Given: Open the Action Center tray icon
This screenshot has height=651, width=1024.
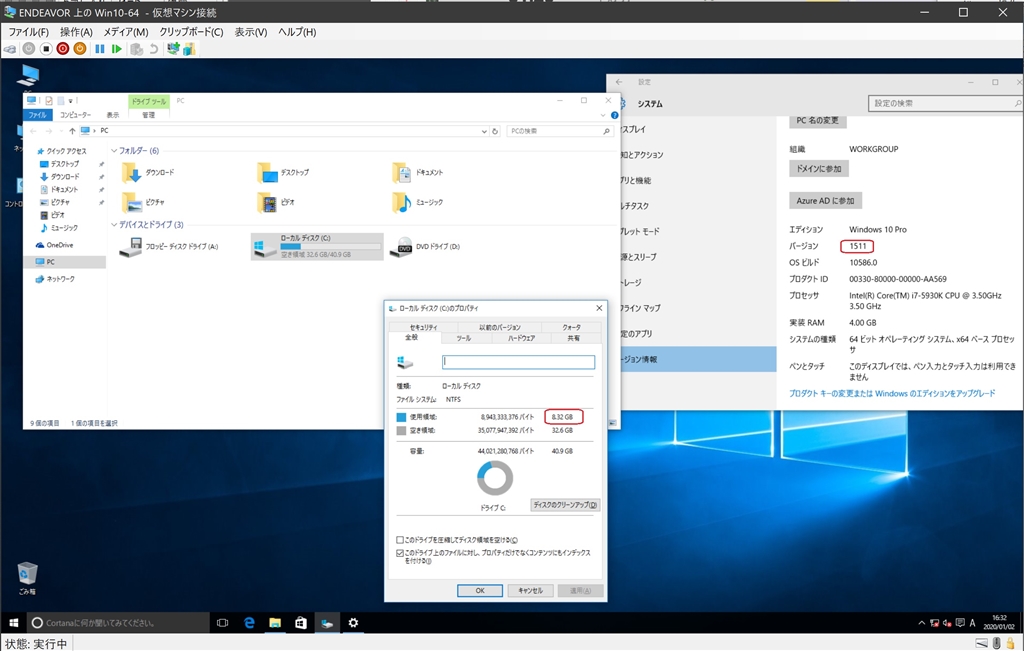Looking at the screenshot, I should (x=960, y=623).
